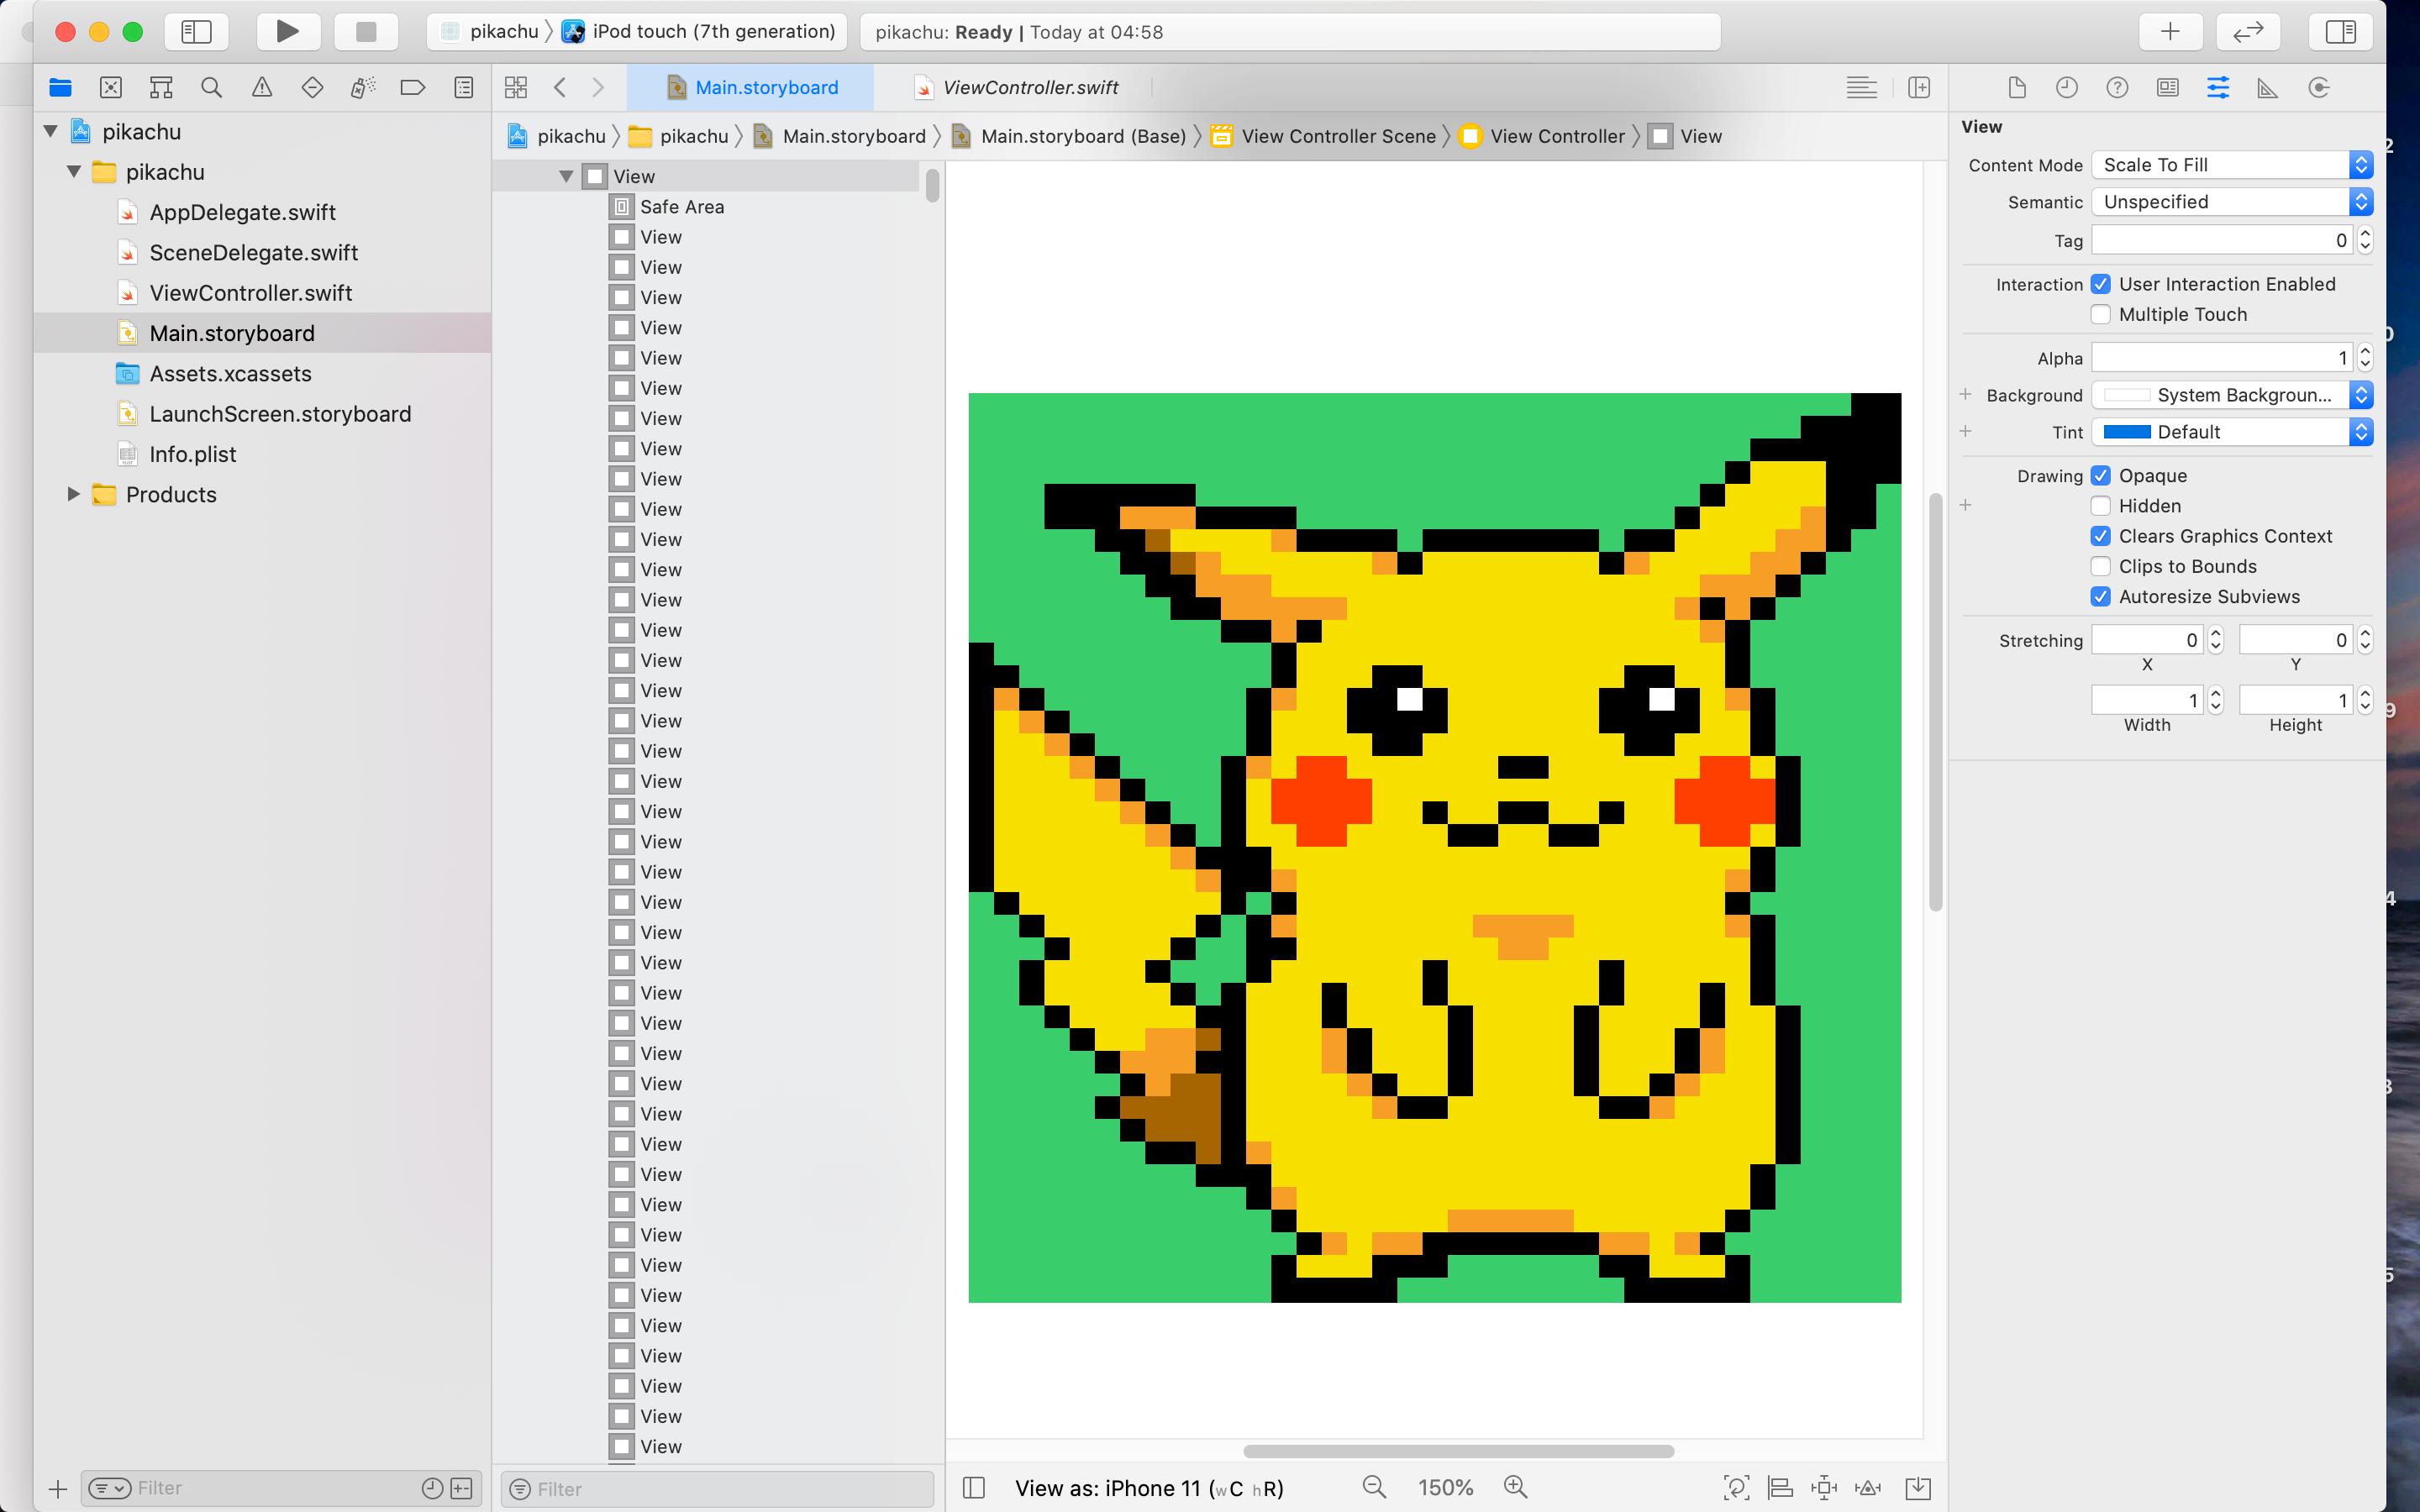2420x1512 pixels.
Task: Click the Add Editor on Right icon
Action: click(x=1918, y=88)
